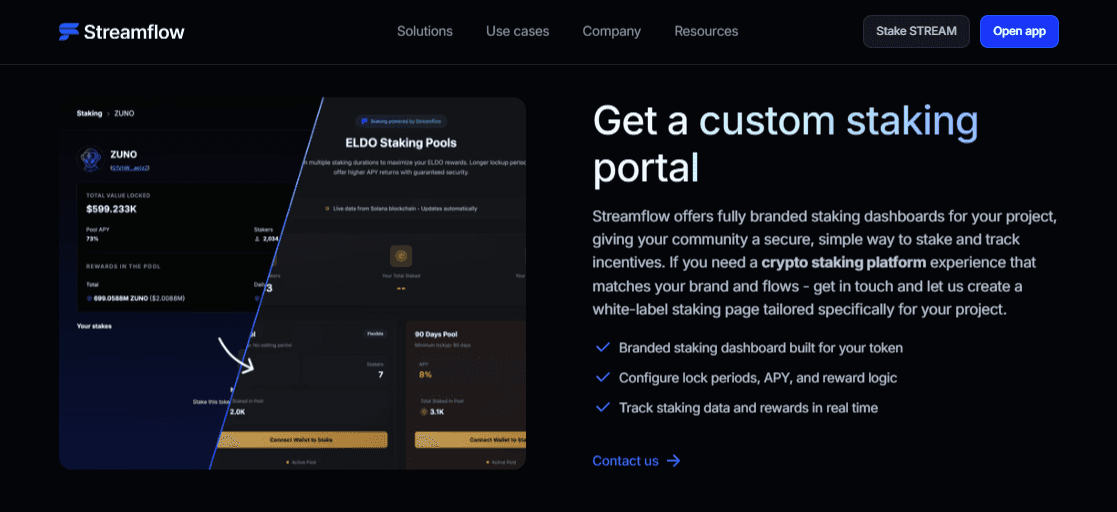Click the 3.1K total staked value
The image size is (1117, 512).
[436, 412]
